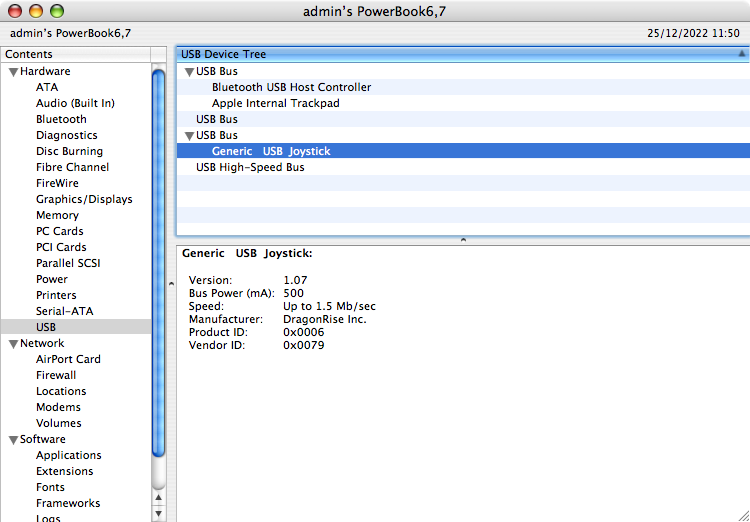Close the window with red button
This screenshot has width=750, height=522.
pyautogui.click(x=15, y=11)
